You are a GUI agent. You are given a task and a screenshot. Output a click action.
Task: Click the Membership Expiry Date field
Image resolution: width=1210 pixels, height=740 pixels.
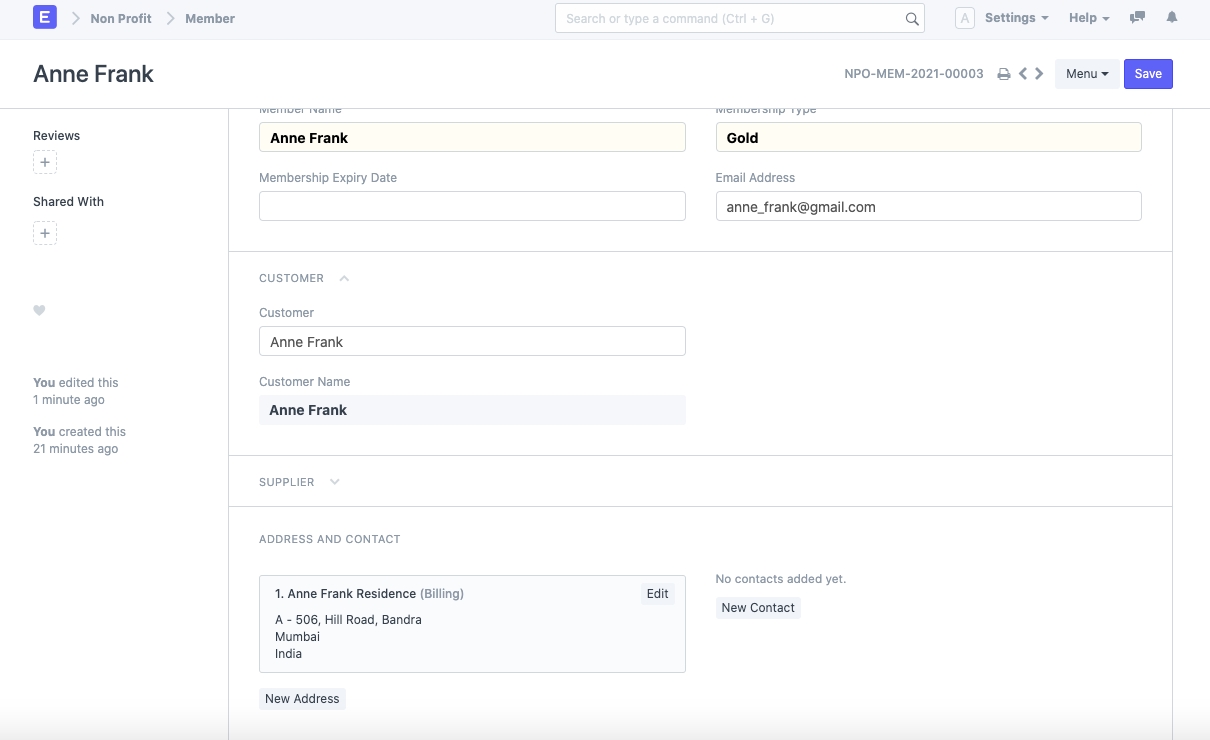[x=472, y=206]
